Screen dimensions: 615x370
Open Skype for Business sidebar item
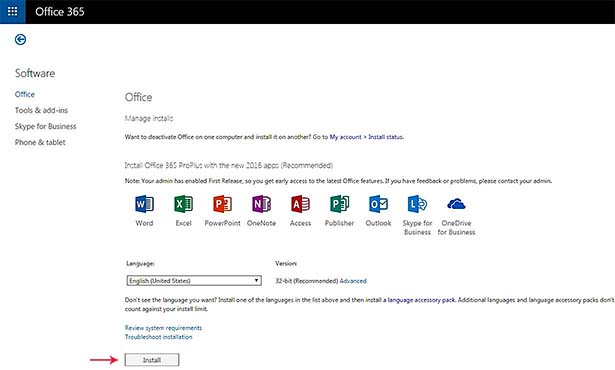click(x=45, y=126)
